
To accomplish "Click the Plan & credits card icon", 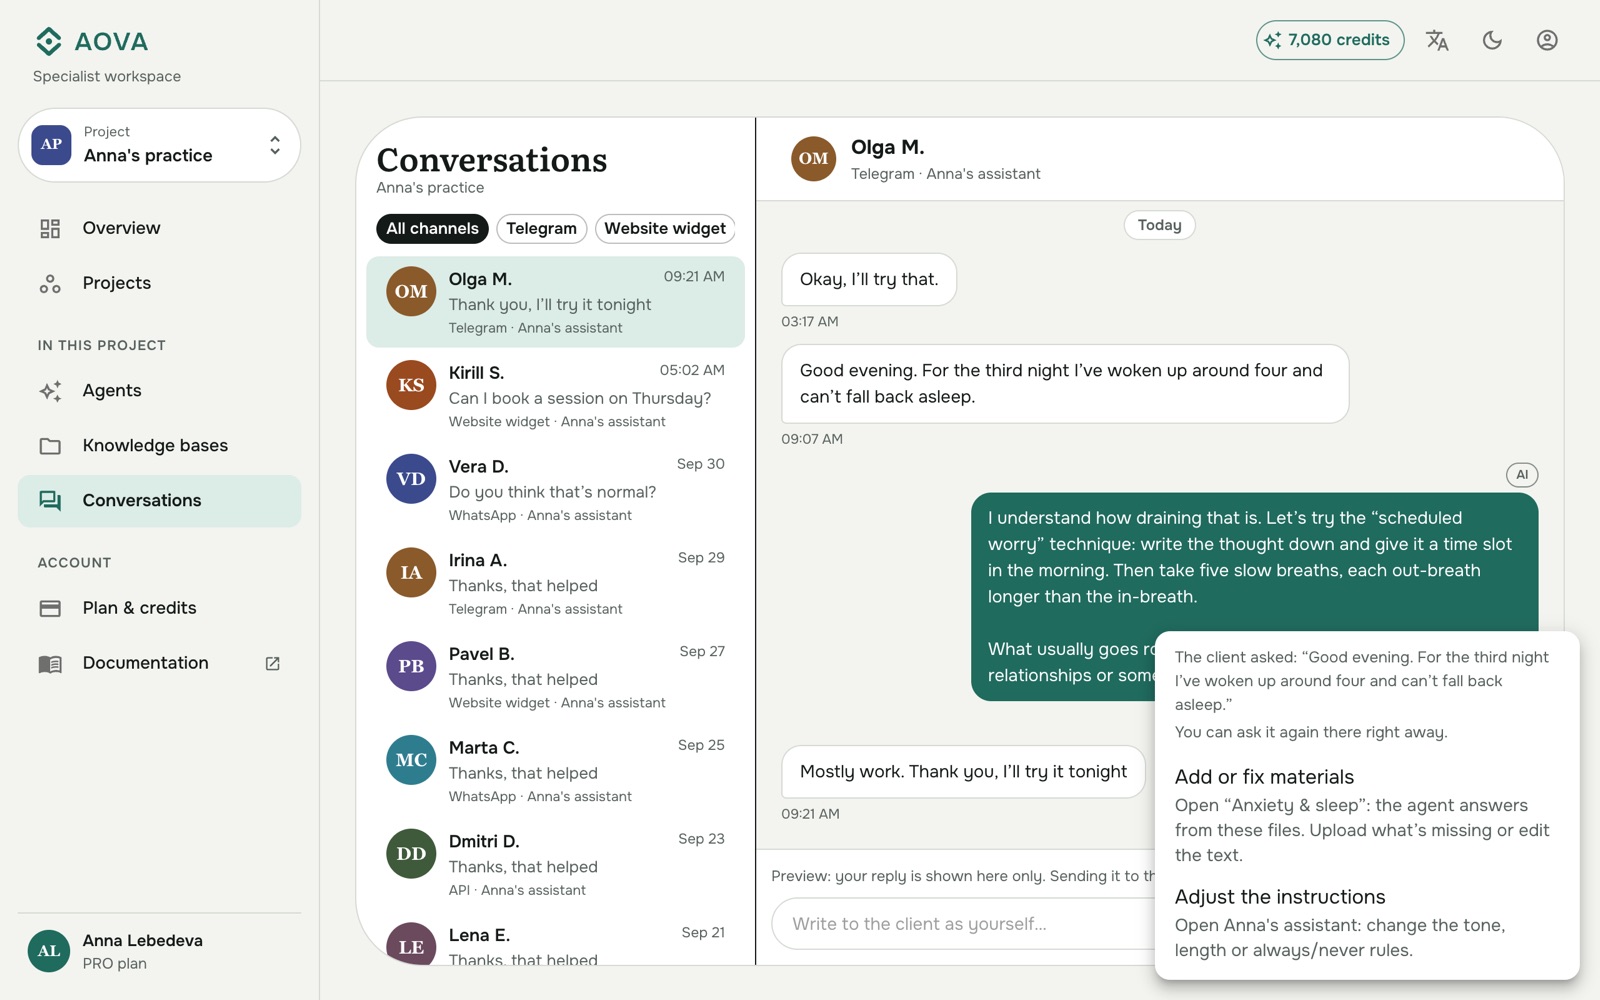I will click(50, 608).
